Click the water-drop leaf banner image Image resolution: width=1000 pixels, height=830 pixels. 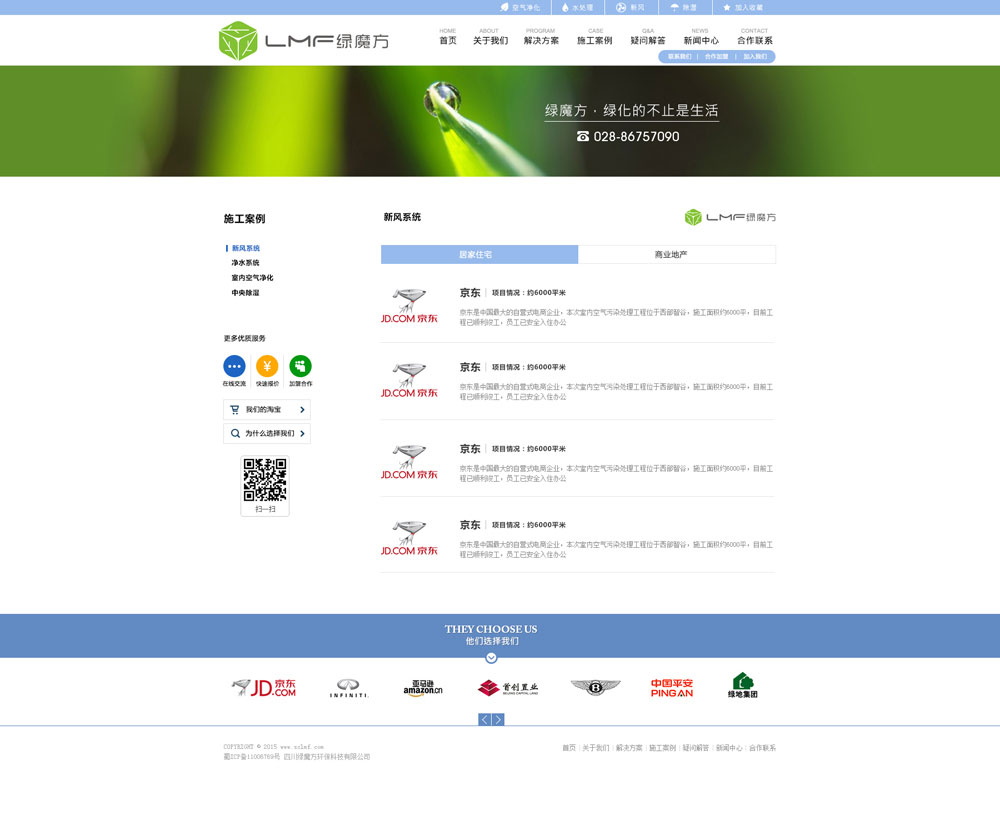point(500,121)
